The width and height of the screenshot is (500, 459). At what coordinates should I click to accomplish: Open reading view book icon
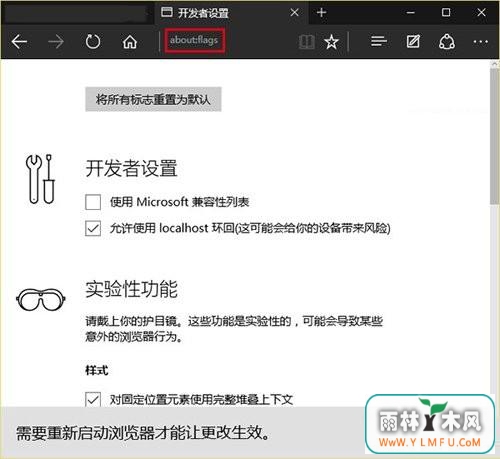(307, 42)
